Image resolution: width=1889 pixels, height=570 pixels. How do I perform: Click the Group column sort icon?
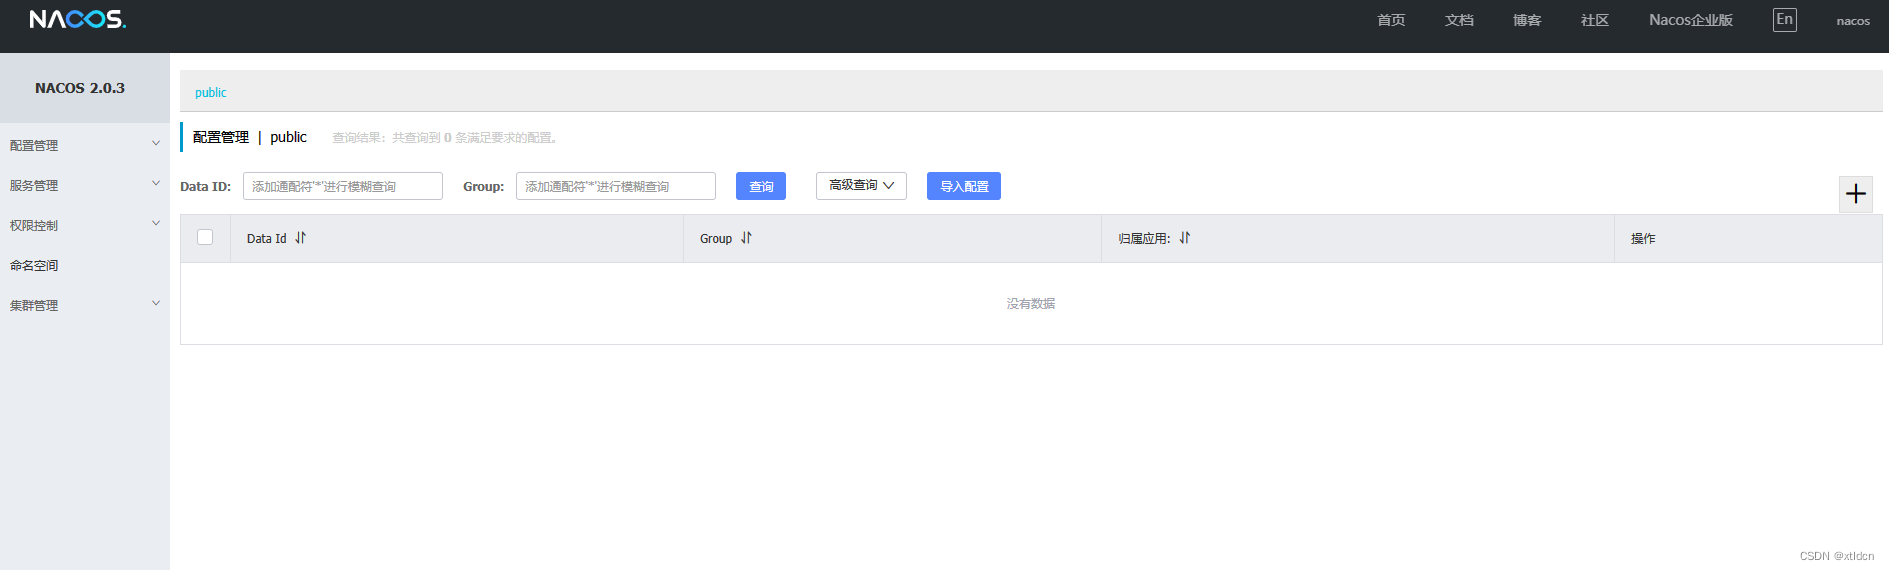click(746, 238)
